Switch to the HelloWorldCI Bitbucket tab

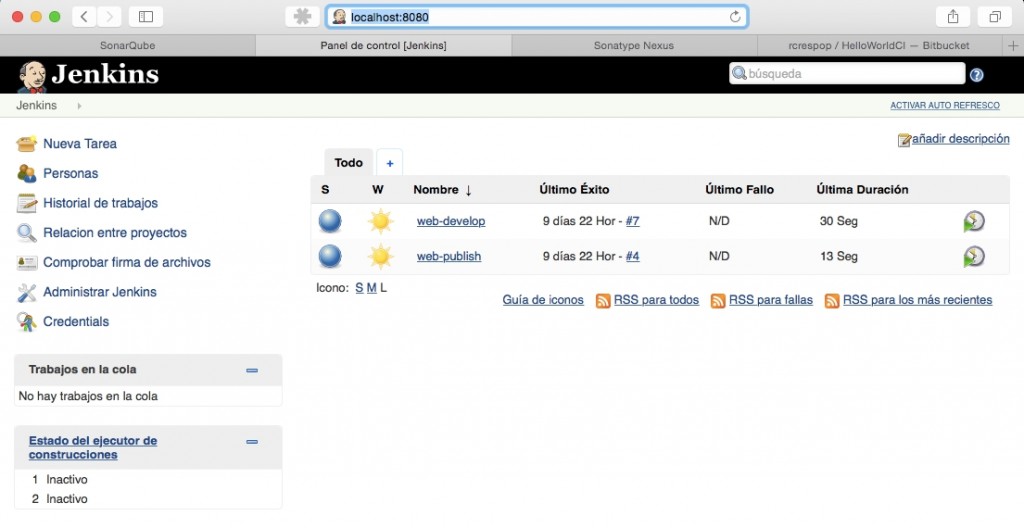click(x=878, y=46)
